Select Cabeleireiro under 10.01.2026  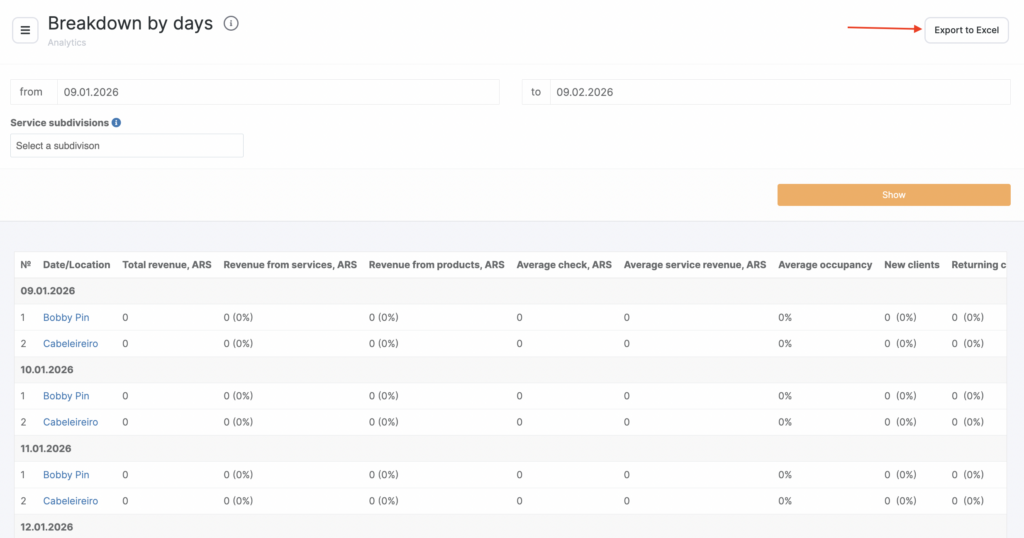[70, 422]
